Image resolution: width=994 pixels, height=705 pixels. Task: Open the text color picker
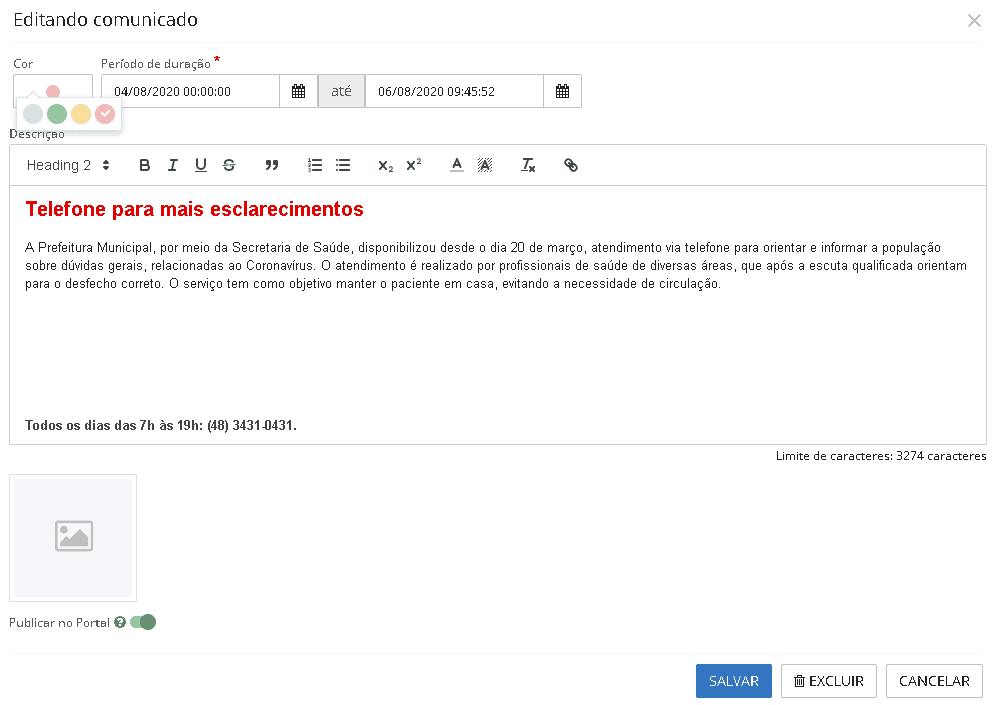pos(457,165)
